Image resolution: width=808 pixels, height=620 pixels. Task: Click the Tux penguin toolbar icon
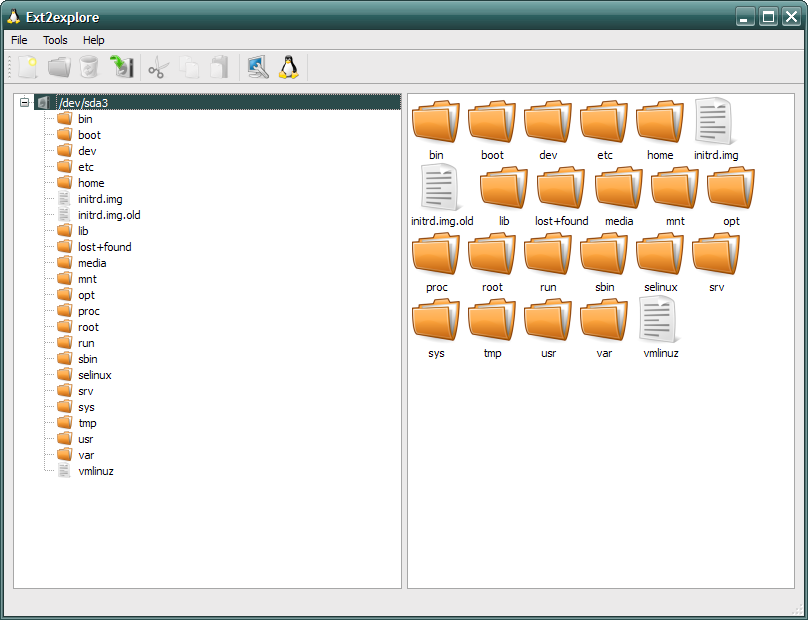click(x=289, y=67)
